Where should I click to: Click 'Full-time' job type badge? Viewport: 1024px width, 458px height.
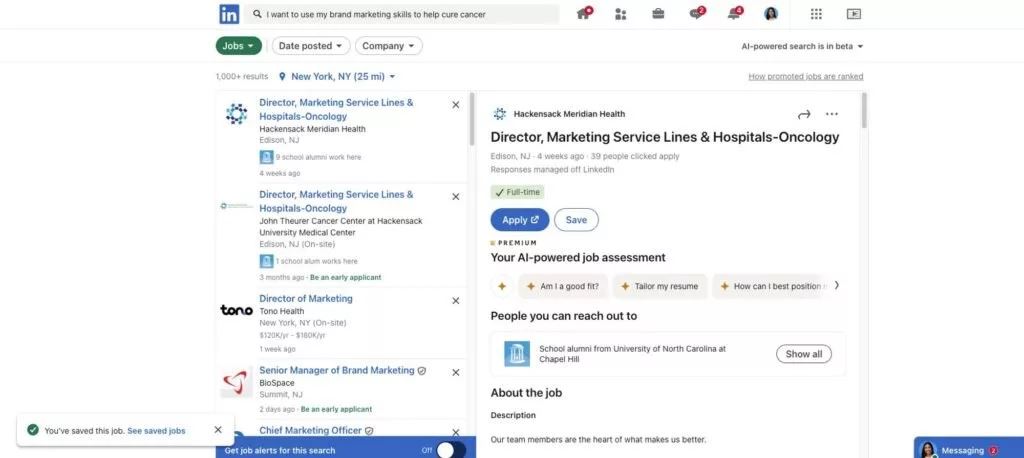[x=517, y=193]
